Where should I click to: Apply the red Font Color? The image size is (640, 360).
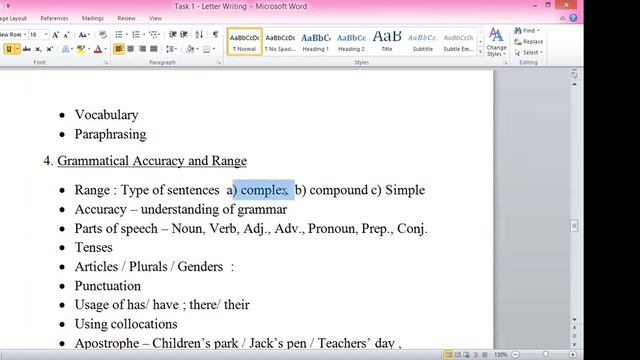click(98, 49)
